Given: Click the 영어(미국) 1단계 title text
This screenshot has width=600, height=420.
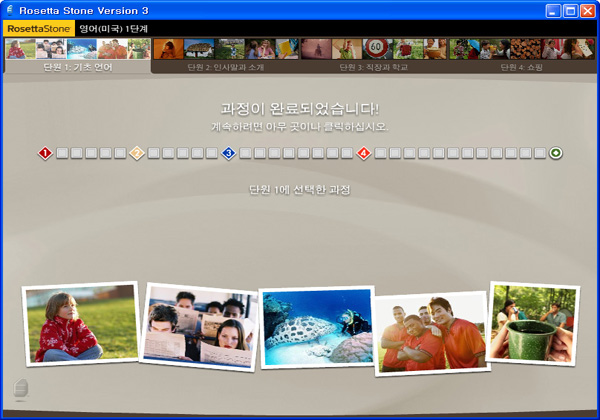Looking at the screenshot, I should pos(114,29).
